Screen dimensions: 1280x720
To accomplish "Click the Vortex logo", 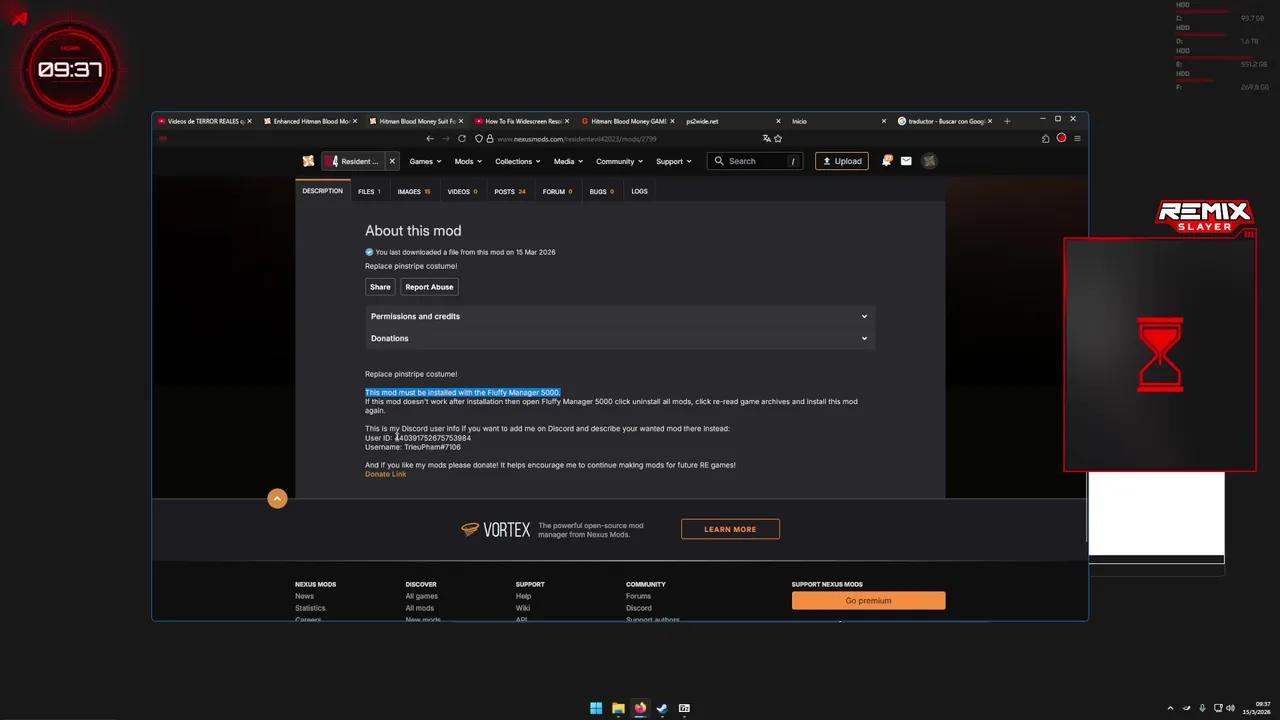I will 496,530.
